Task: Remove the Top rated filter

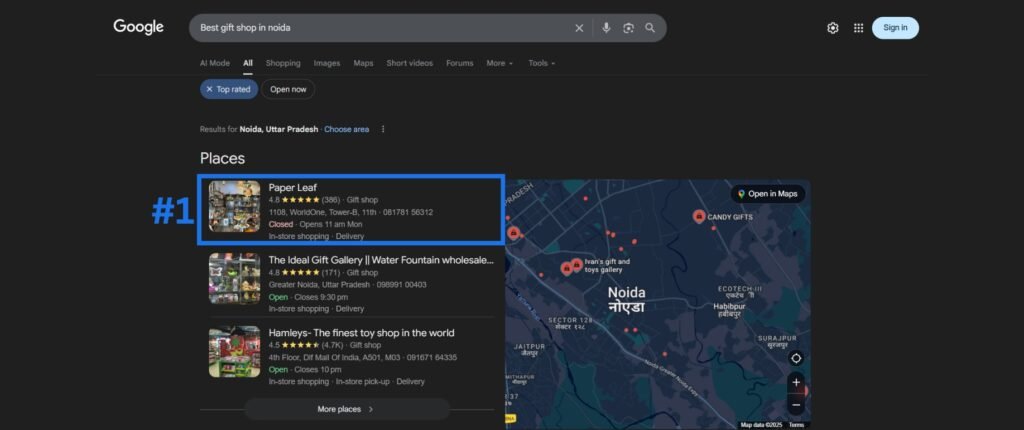Action: [210, 89]
